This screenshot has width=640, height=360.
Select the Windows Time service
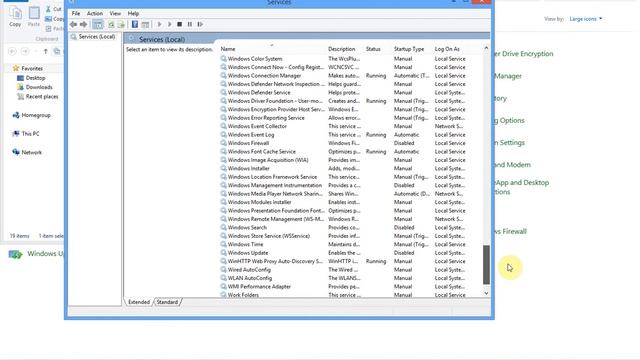pyautogui.click(x=245, y=244)
